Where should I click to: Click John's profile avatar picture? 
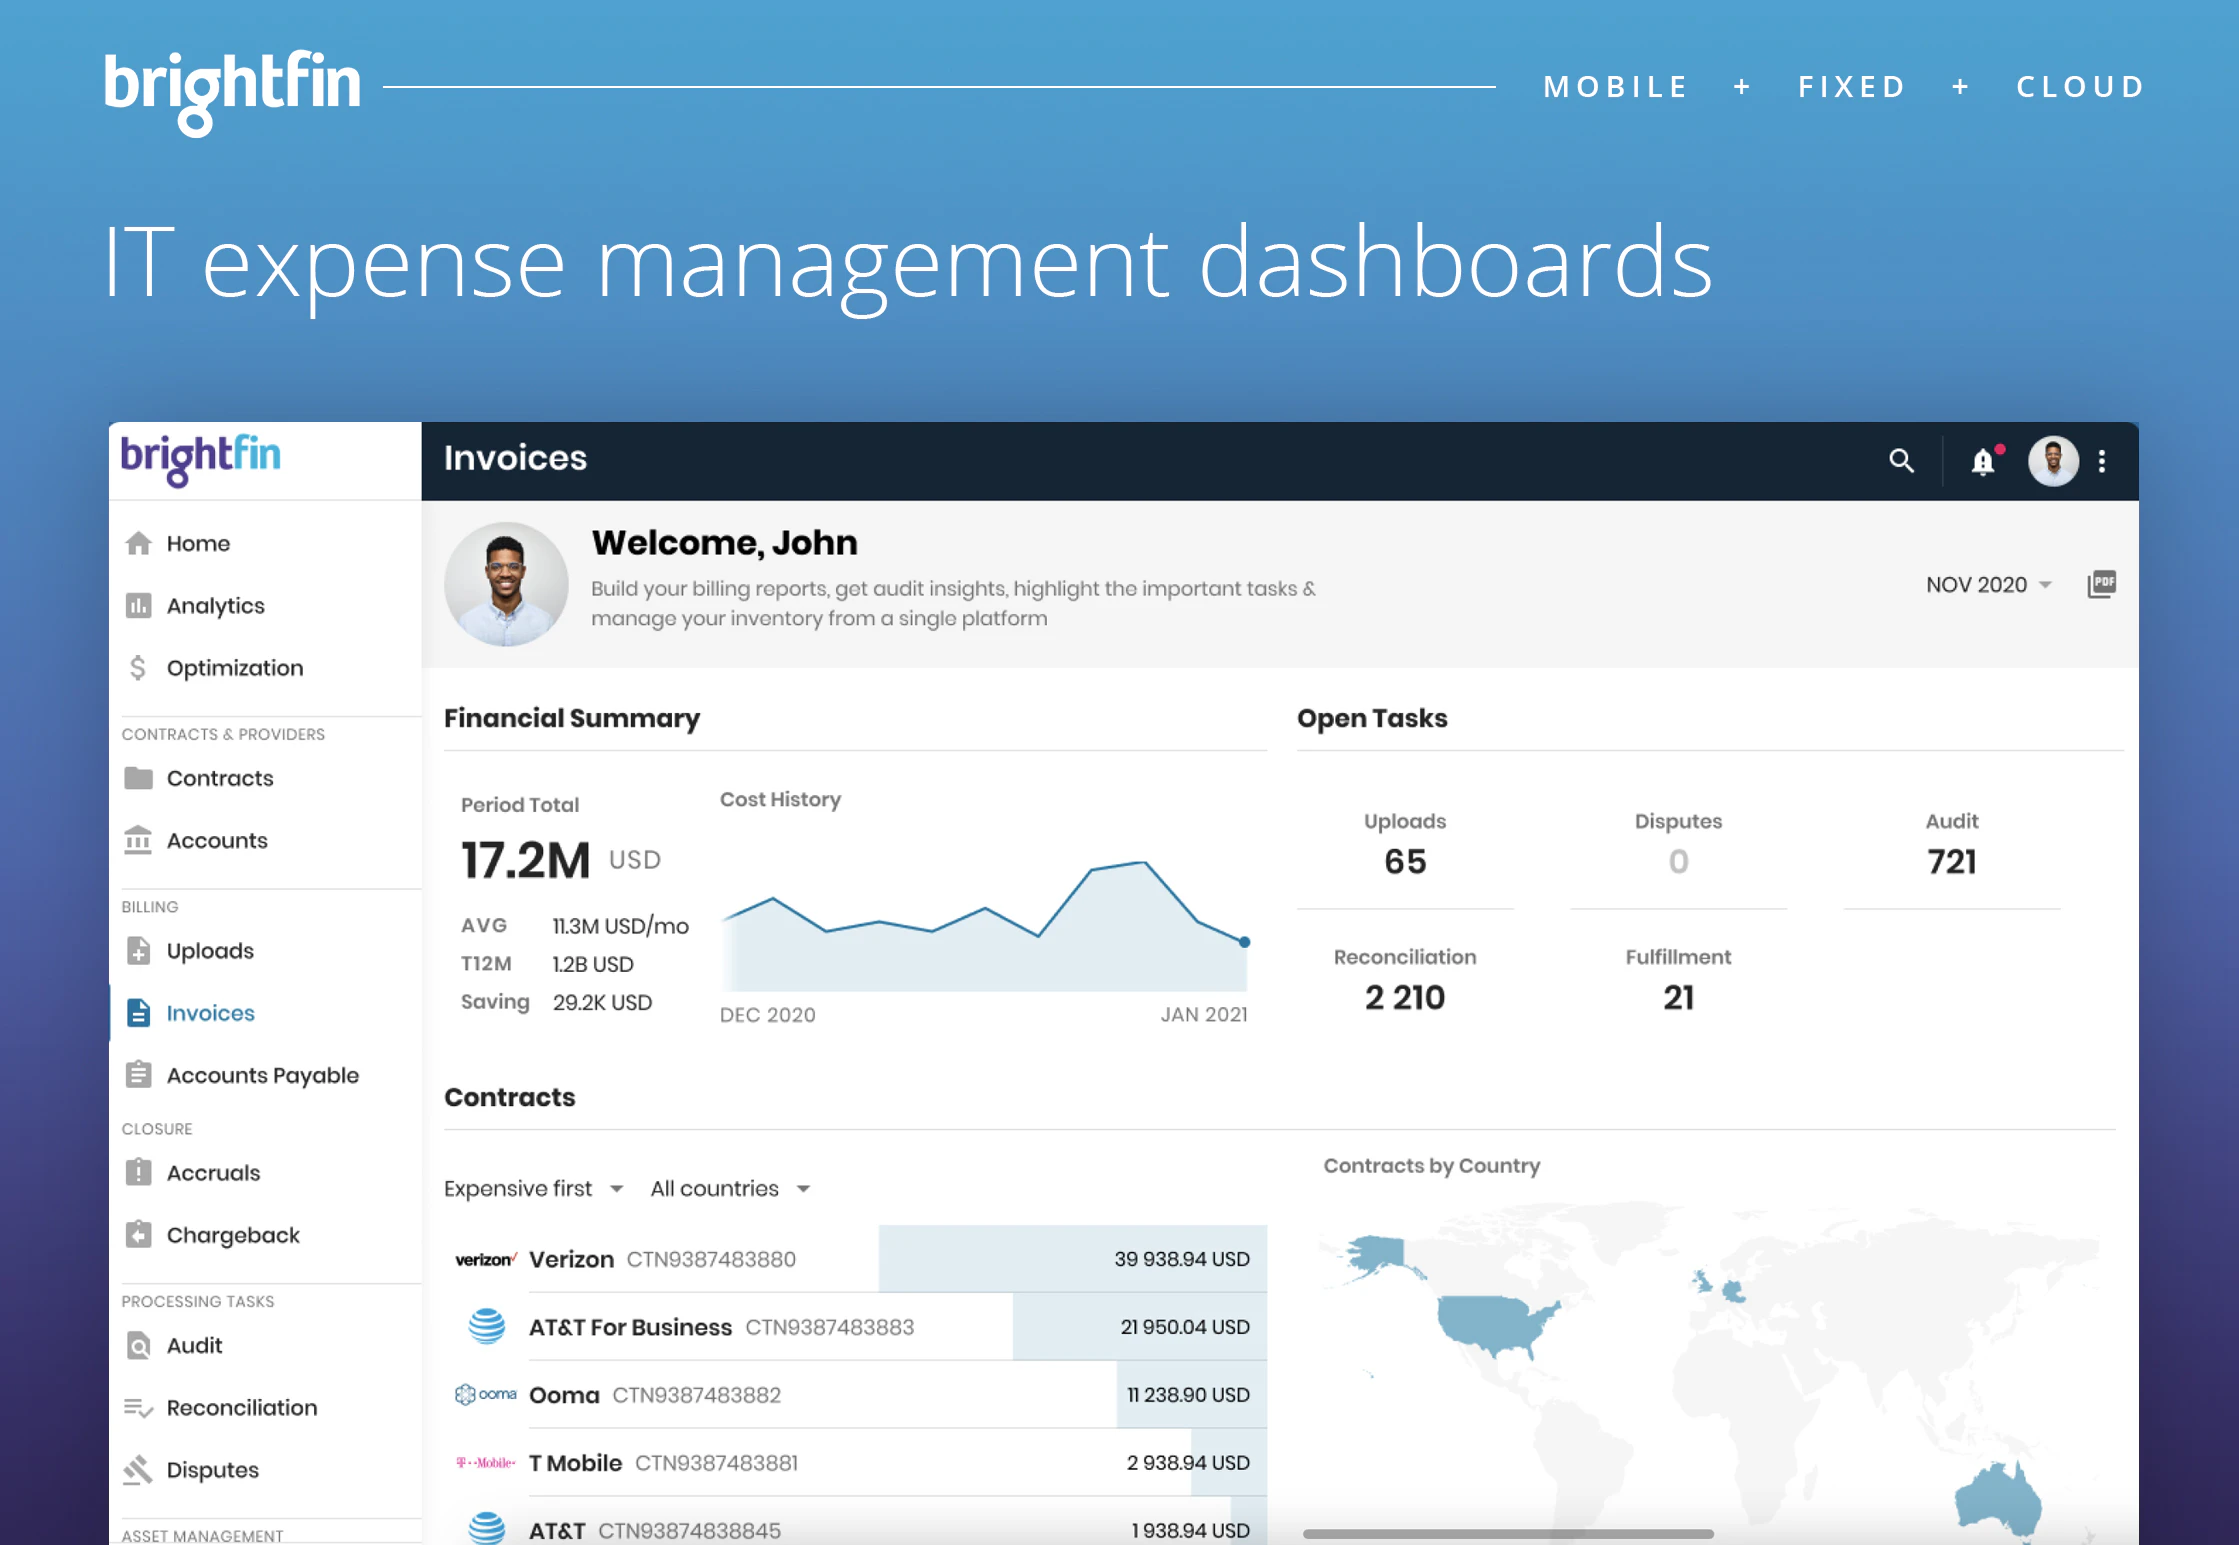[x=2053, y=460]
